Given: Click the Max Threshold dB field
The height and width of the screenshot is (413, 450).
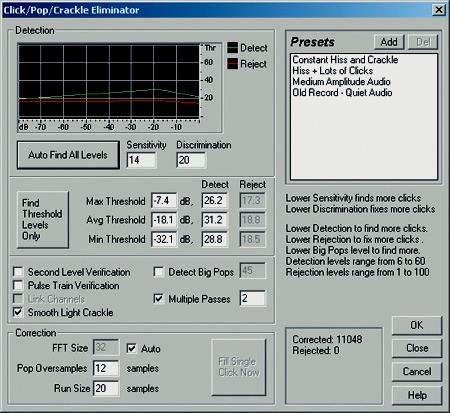Looking at the screenshot, I should coord(164,201).
